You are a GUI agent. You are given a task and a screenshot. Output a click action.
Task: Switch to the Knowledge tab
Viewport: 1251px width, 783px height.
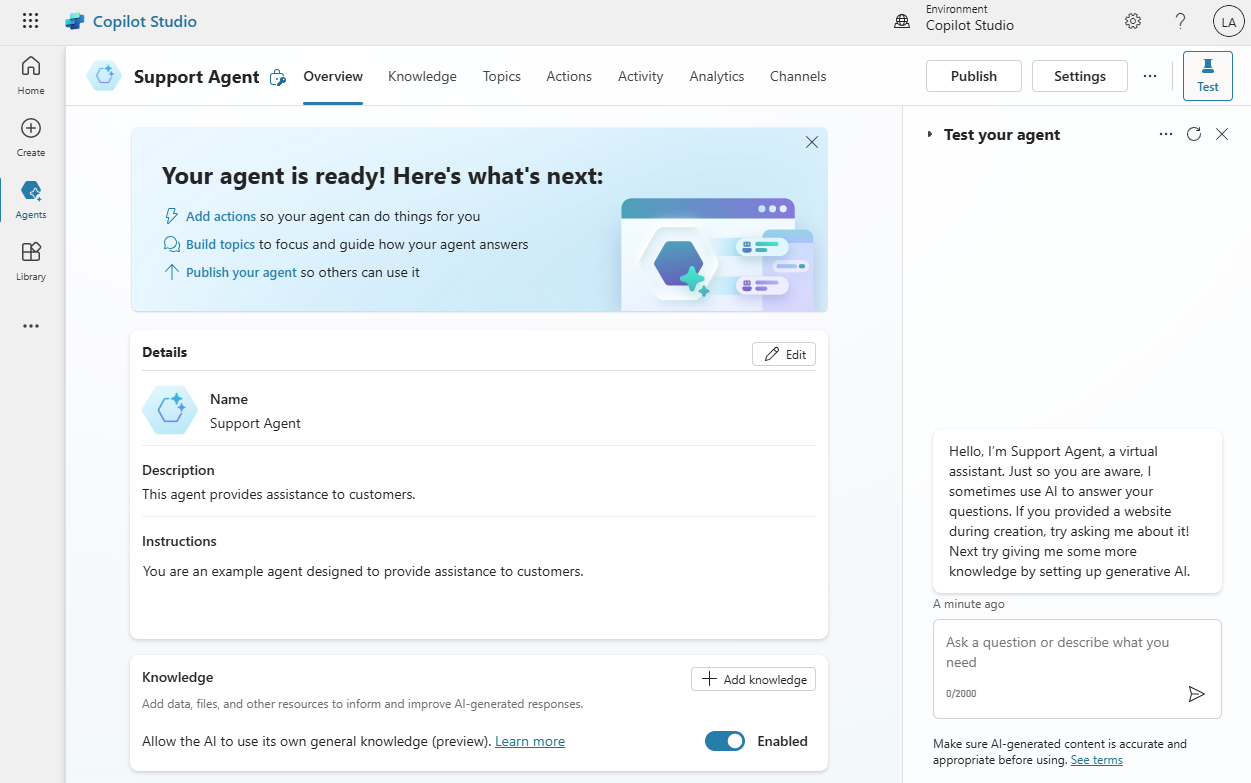pyautogui.click(x=422, y=76)
